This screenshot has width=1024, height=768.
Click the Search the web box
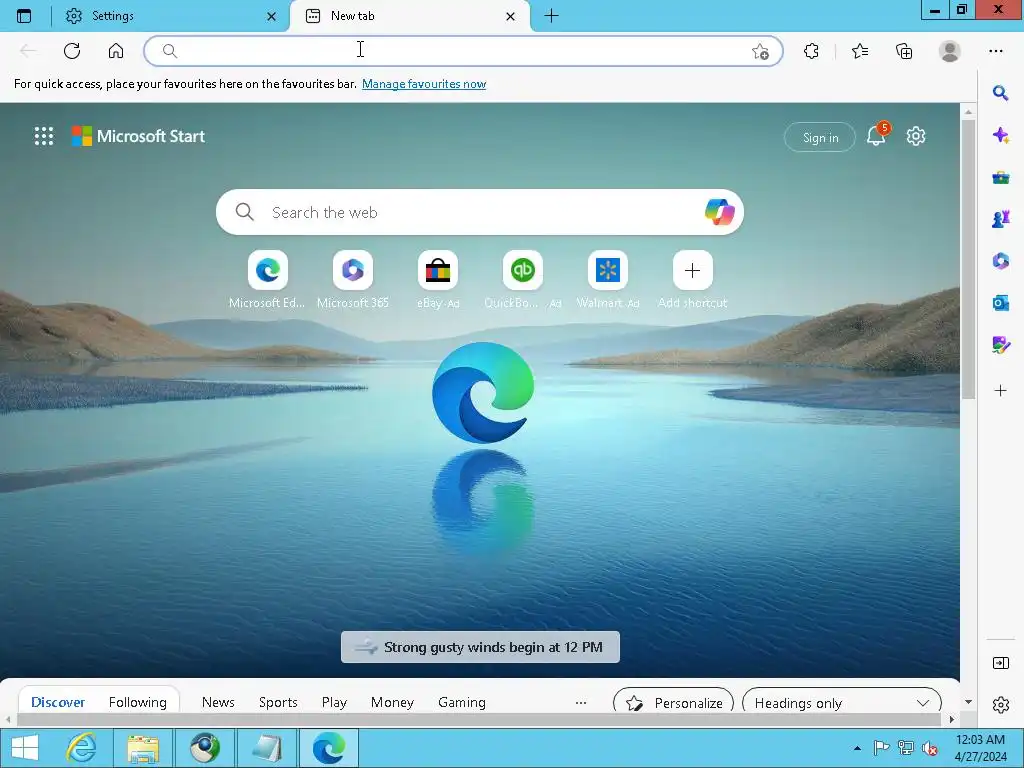coord(479,212)
